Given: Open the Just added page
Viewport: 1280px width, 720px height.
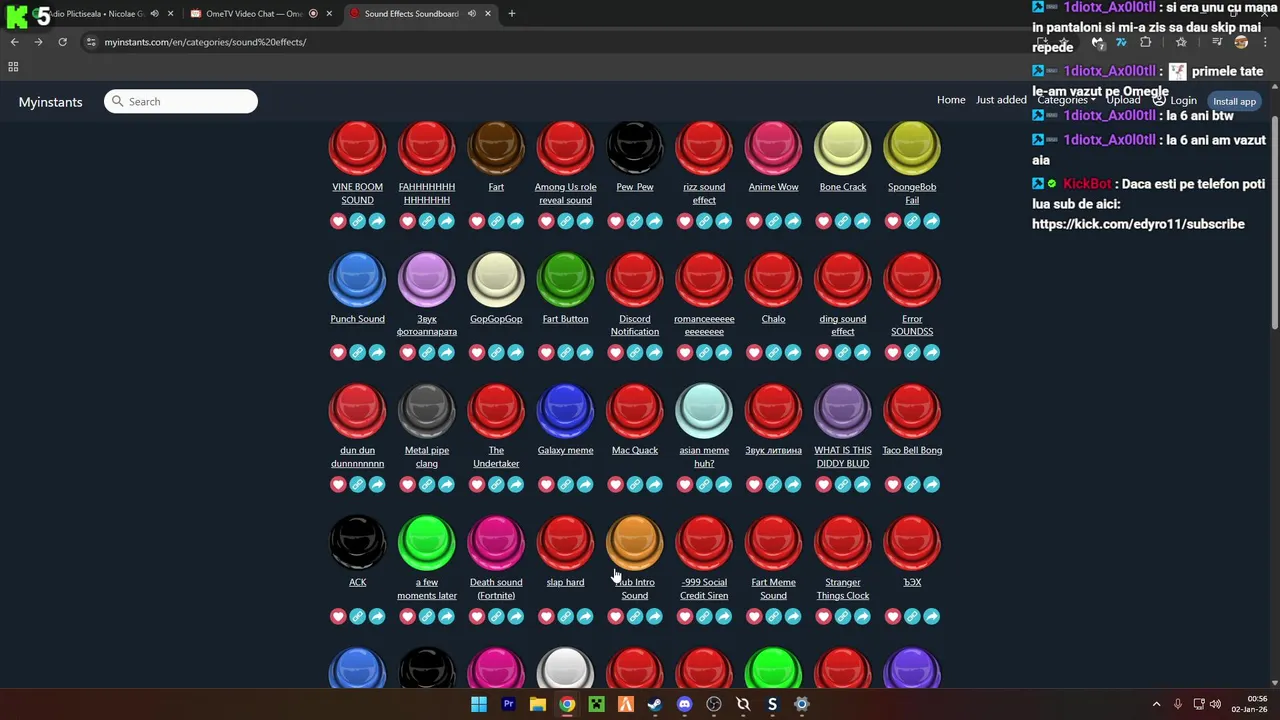Looking at the screenshot, I should tap(1001, 100).
